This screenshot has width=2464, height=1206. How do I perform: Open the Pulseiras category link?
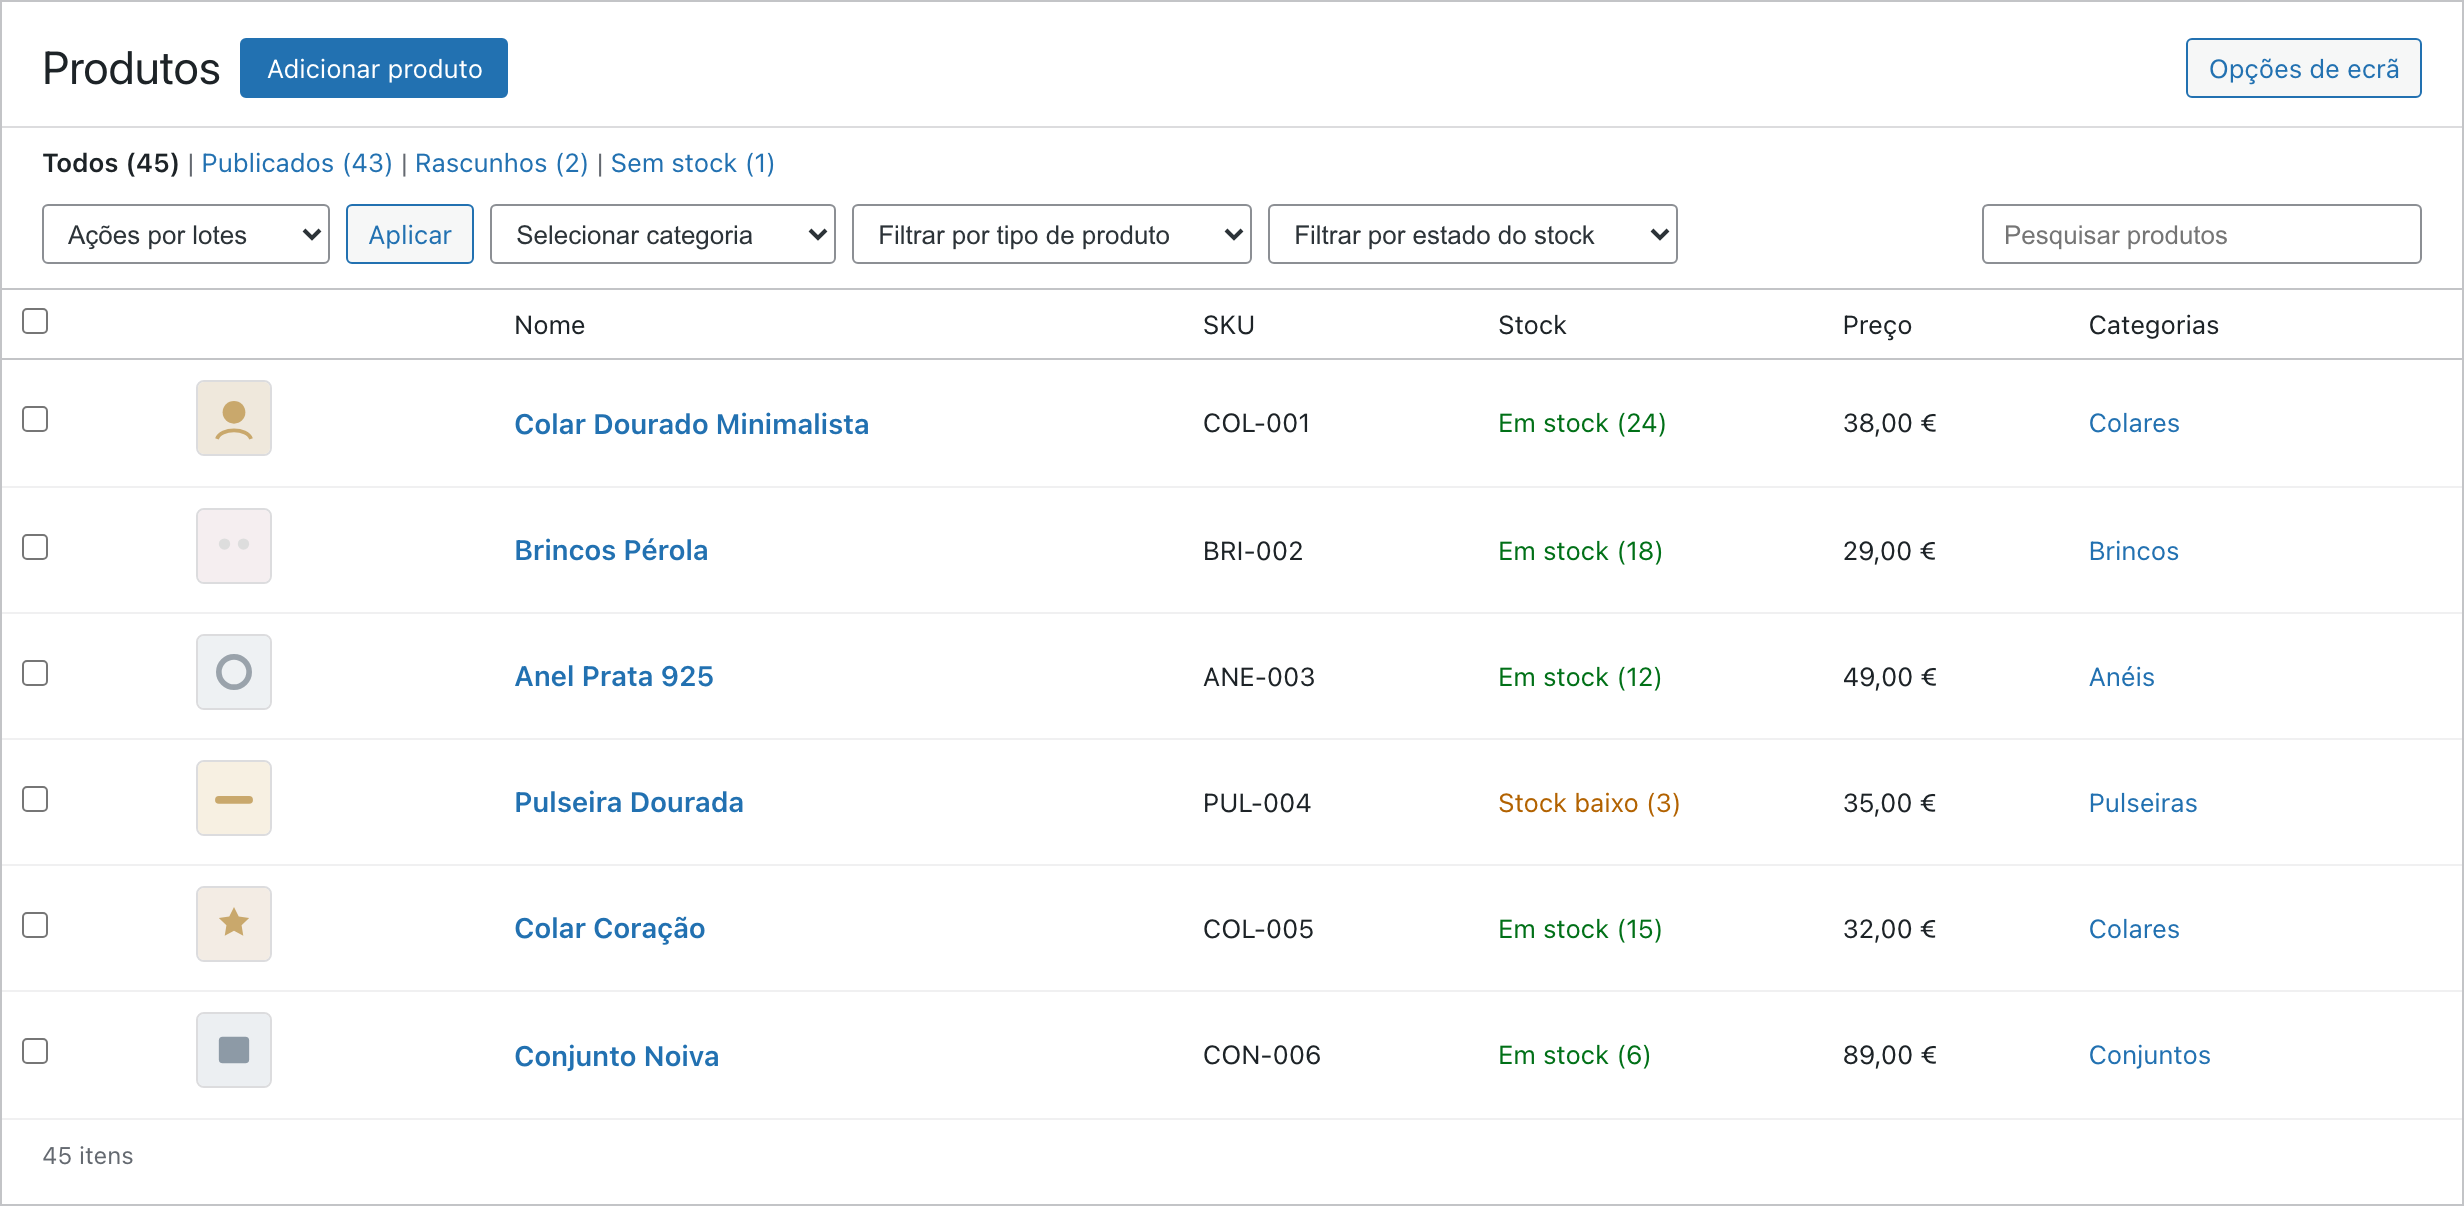click(x=2143, y=803)
